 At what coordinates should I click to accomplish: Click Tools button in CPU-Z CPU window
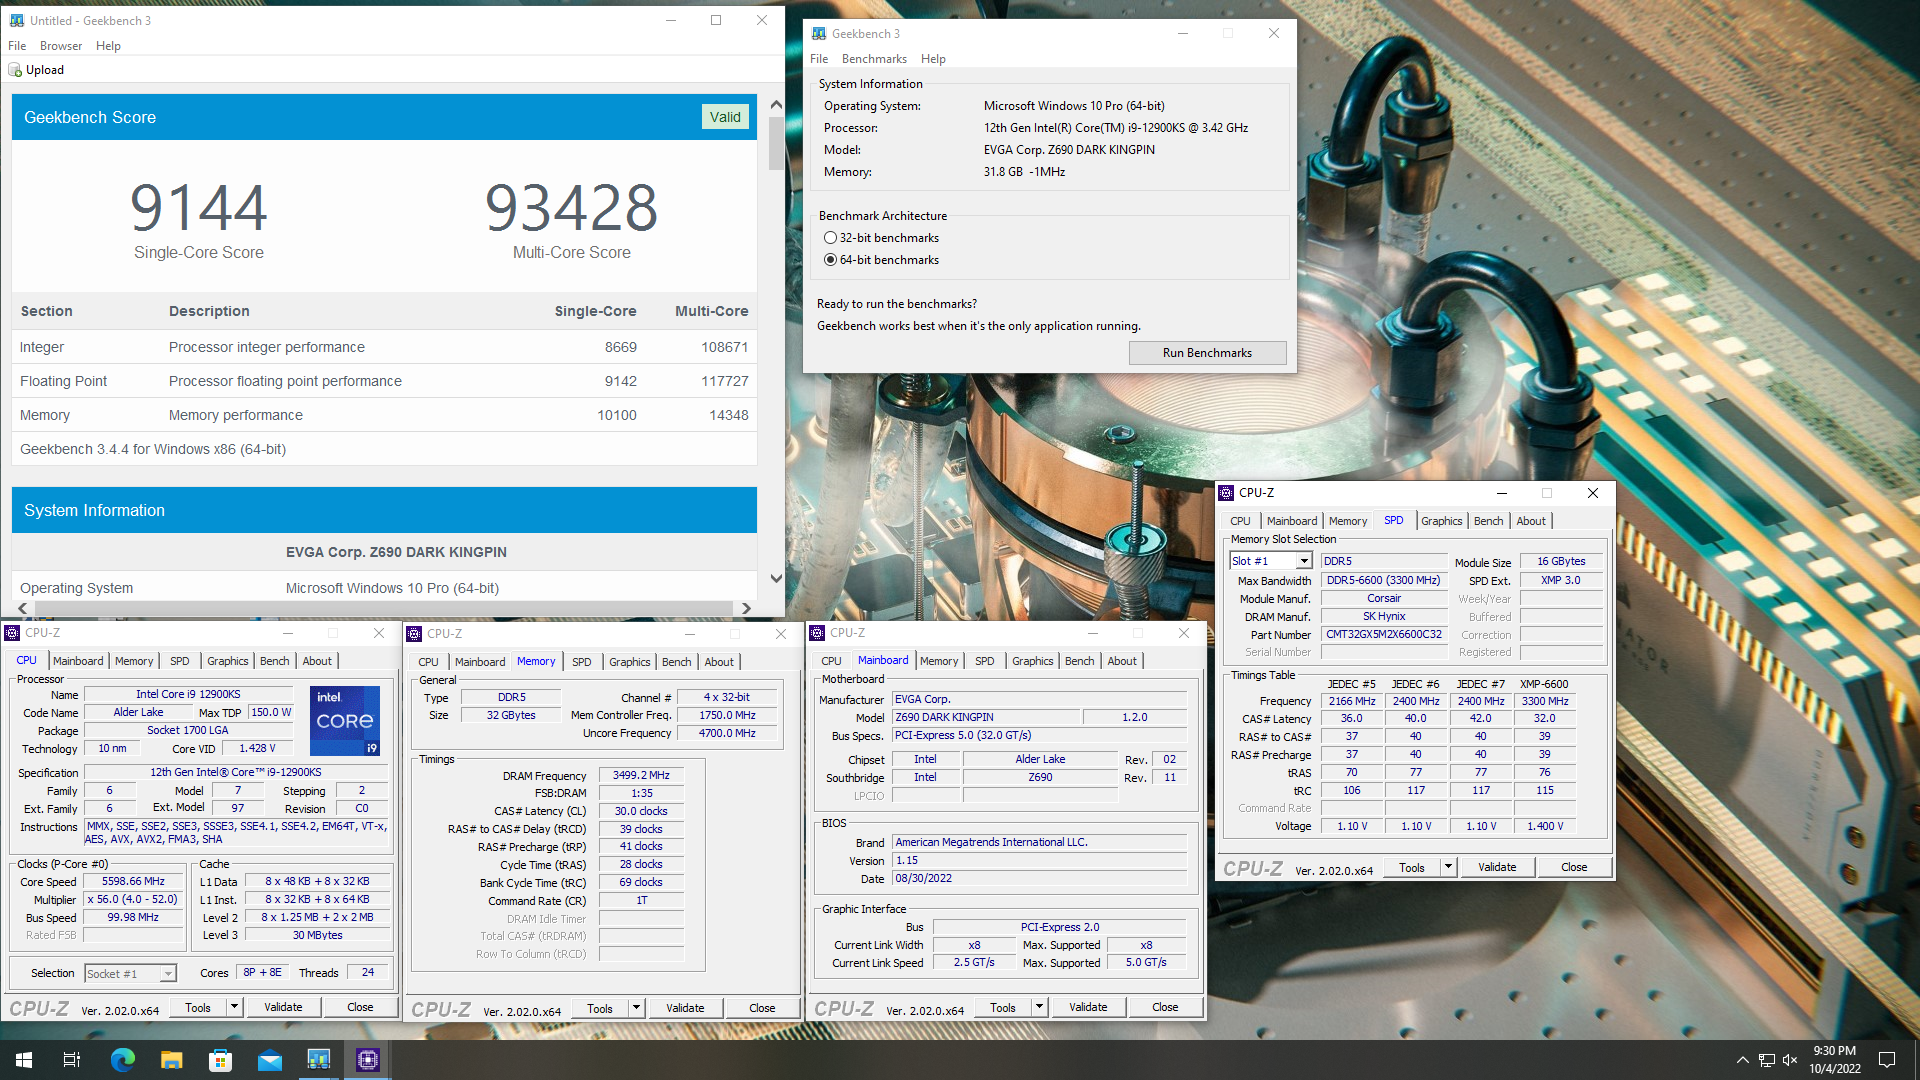pyautogui.click(x=198, y=1008)
